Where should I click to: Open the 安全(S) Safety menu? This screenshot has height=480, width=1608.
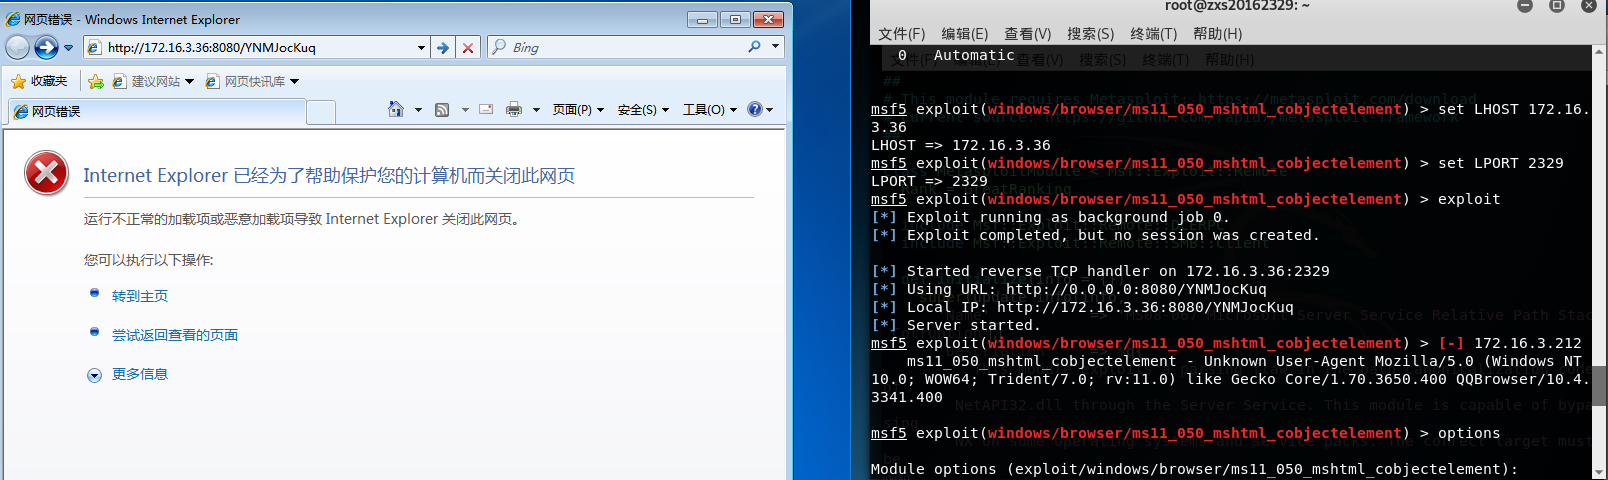643,110
